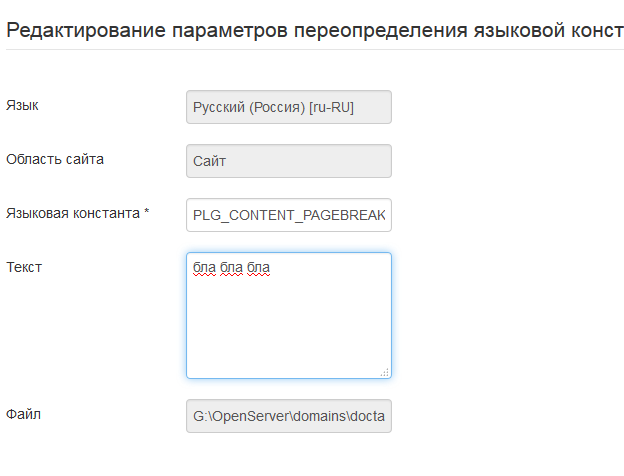Click the Область сайта label

(55, 158)
